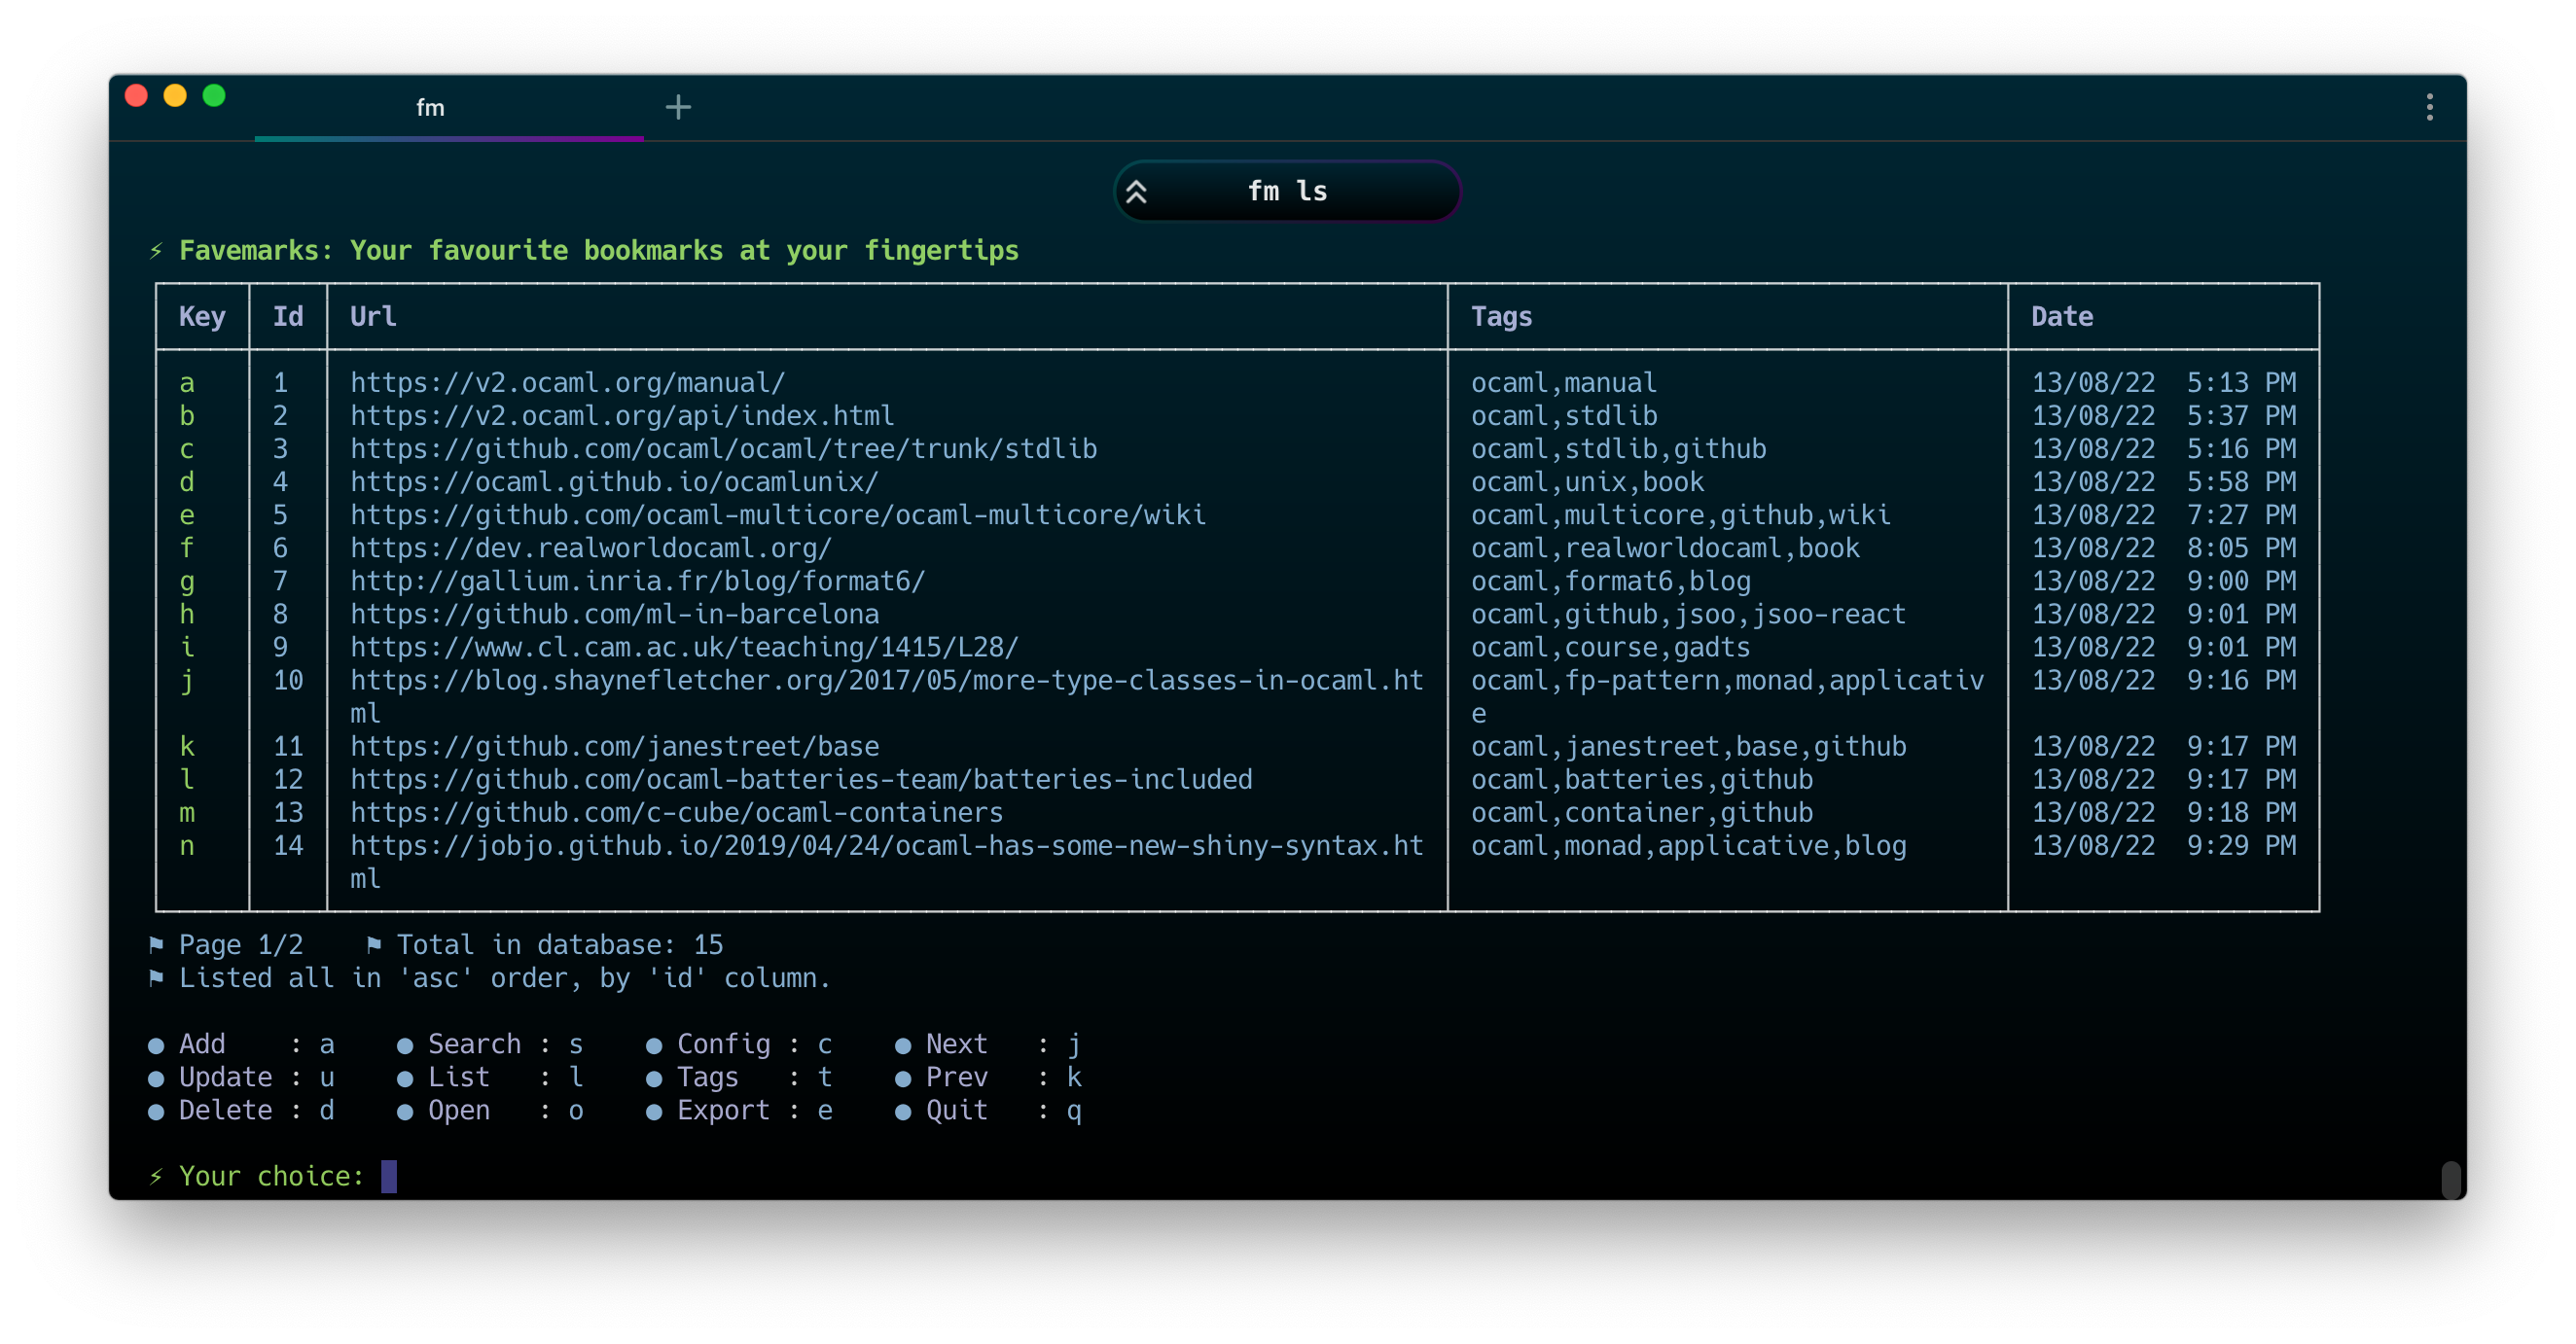Click the bullet icon beside Search

[405, 1046]
